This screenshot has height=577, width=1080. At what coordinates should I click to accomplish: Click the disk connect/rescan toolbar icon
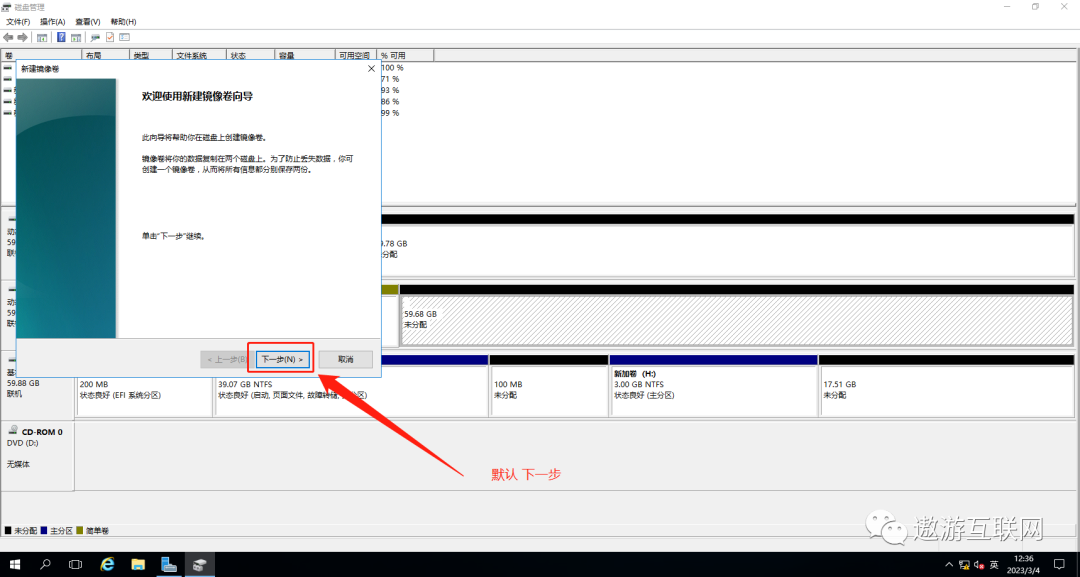point(95,37)
